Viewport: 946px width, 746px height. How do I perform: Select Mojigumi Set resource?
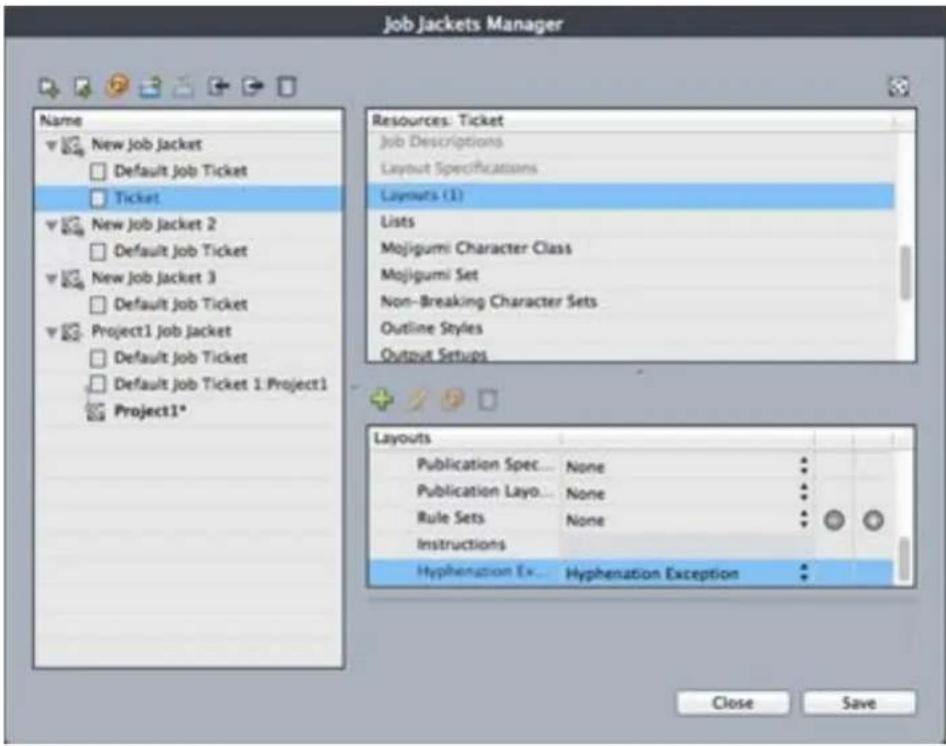pyautogui.click(x=429, y=275)
